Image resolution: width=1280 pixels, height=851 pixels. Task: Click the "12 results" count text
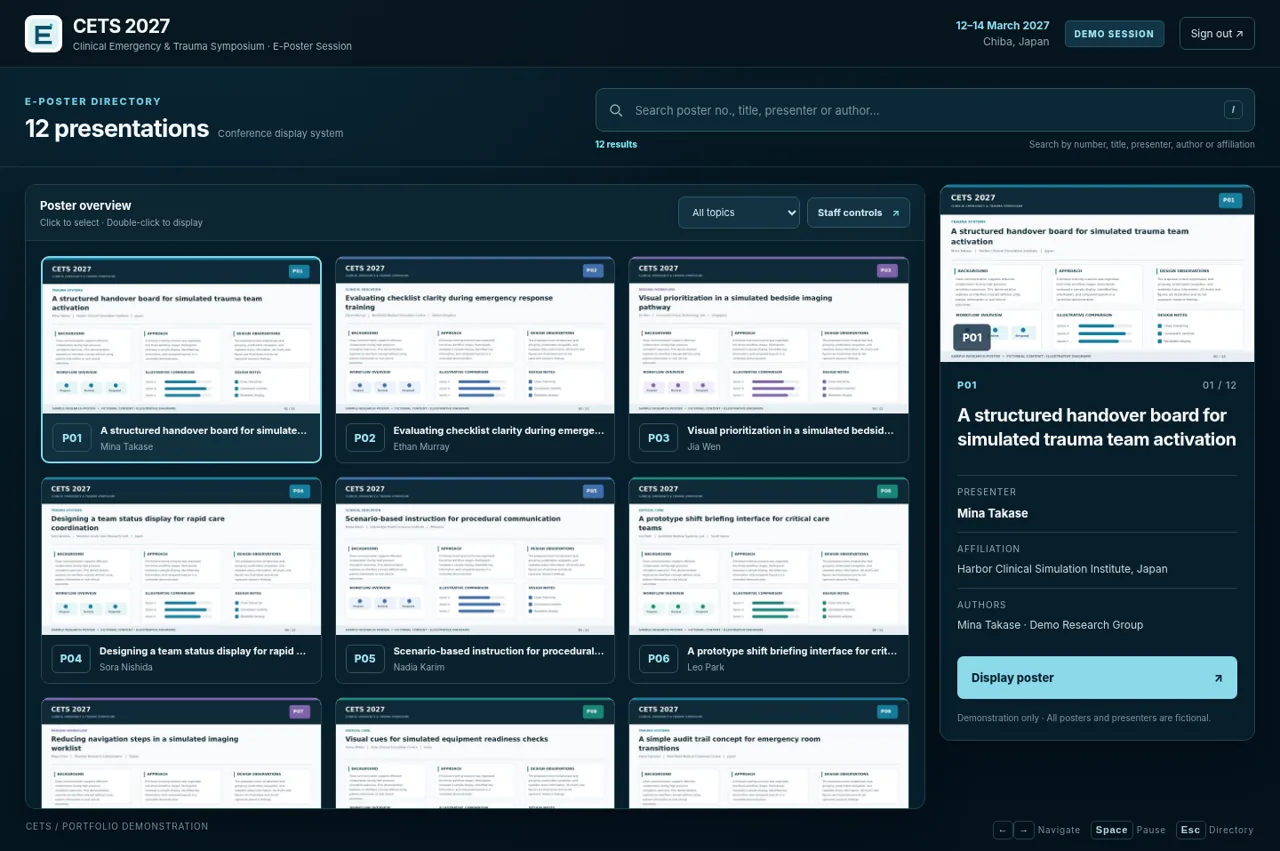pyautogui.click(x=616, y=145)
